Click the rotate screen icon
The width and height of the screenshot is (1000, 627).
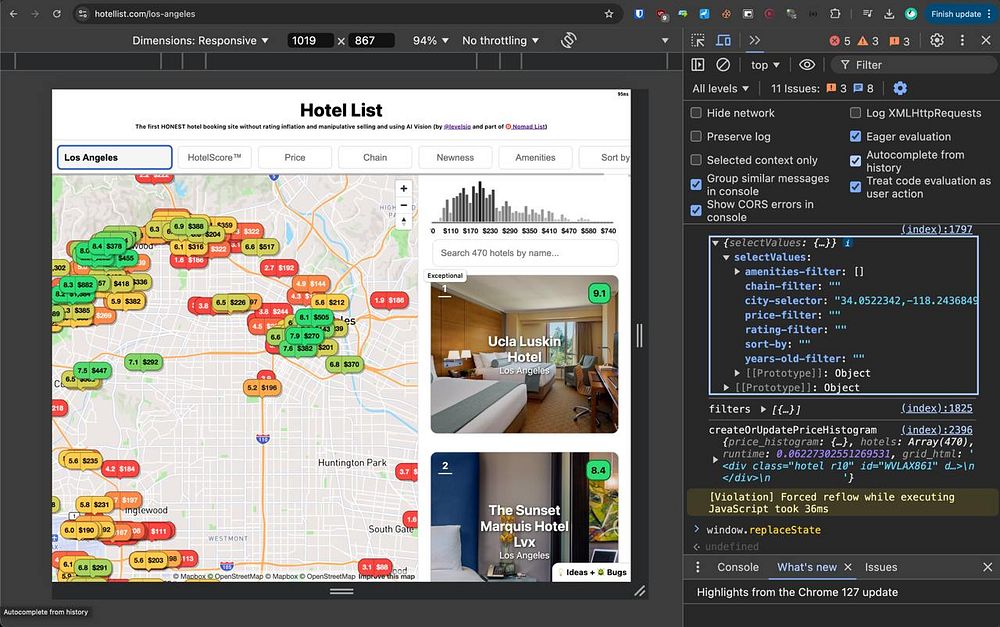click(x=569, y=41)
